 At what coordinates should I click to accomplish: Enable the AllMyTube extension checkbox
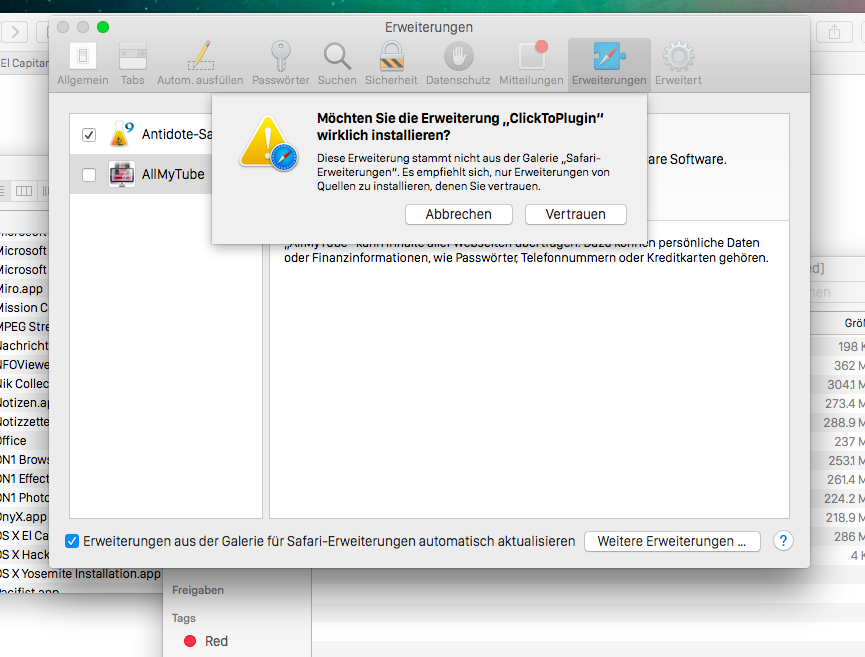click(89, 175)
